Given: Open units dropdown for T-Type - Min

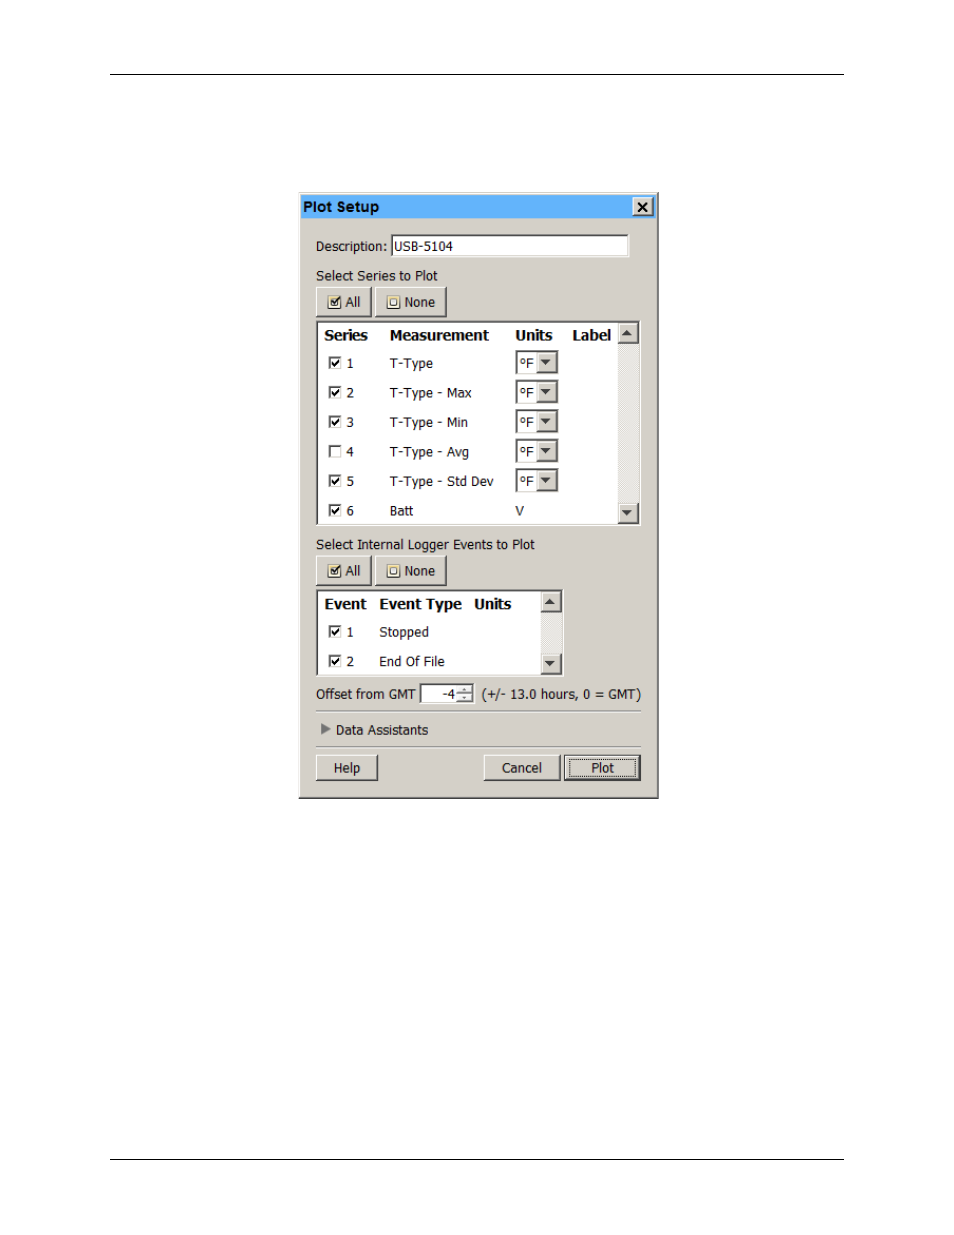Looking at the screenshot, I should (x=546, y=422).
